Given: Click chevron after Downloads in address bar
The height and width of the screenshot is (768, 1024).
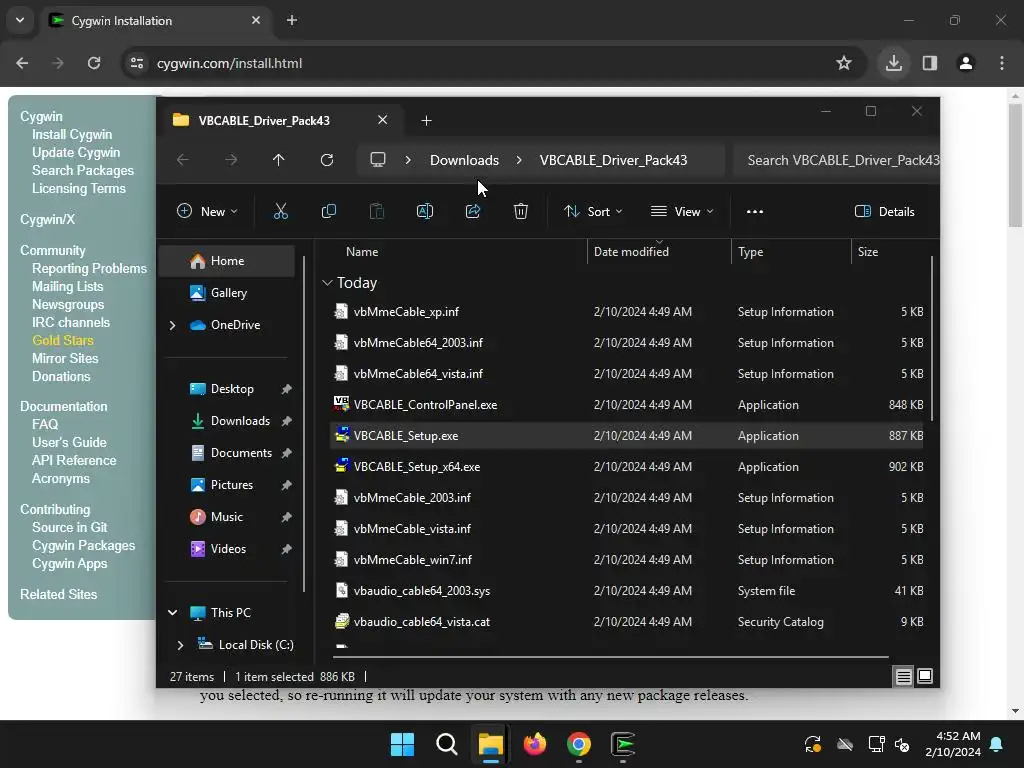Looking at the screenshot, I should tap(519, 160).
